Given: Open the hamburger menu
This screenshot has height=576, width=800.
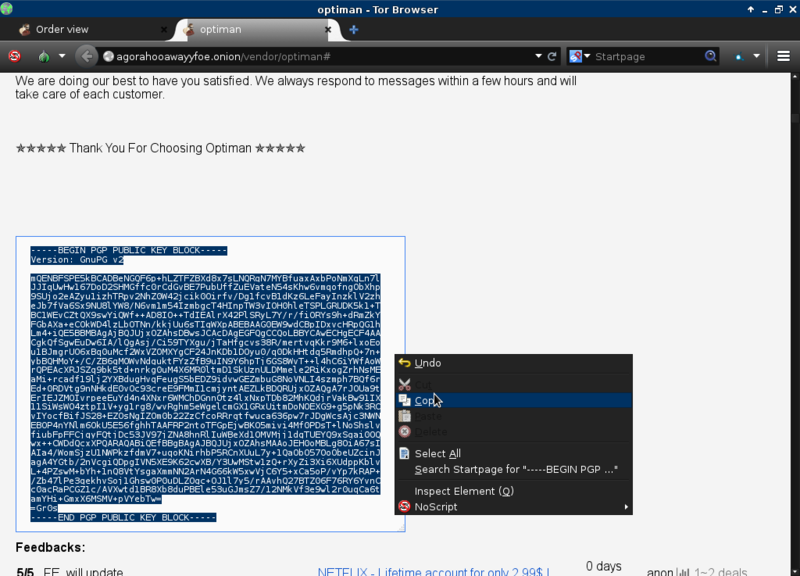Looking at the screenshot, I should (x=783, y=56).
